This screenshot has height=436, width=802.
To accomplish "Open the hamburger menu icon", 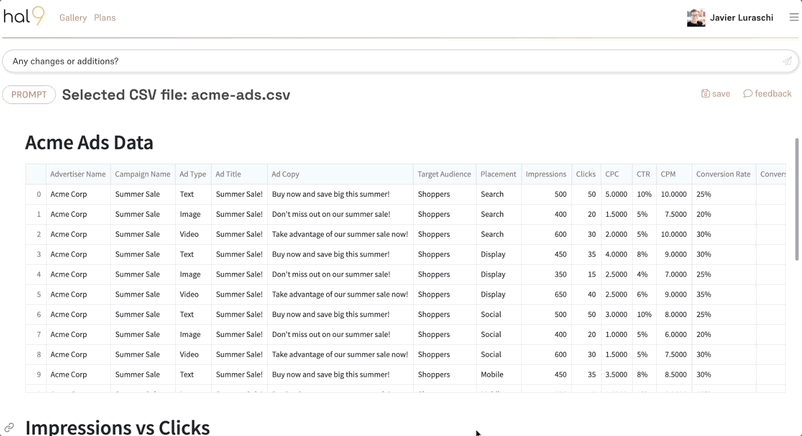I will tap(794, 17).
